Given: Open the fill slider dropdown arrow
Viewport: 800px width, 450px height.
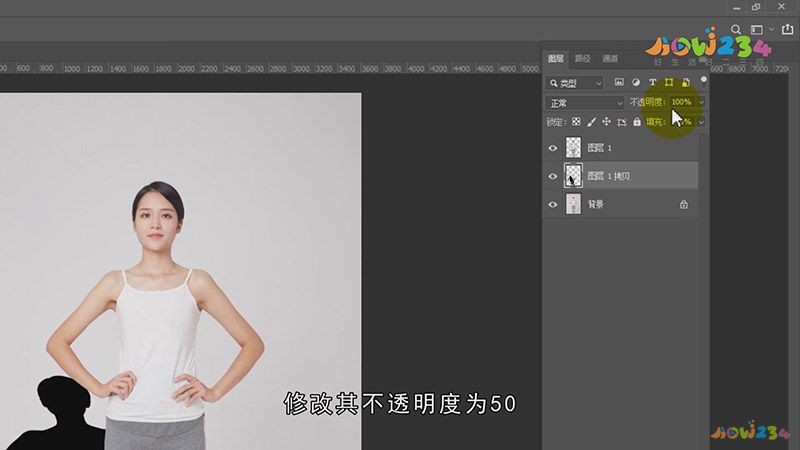Looking at the screenshot, I should (x=701, y=122).
